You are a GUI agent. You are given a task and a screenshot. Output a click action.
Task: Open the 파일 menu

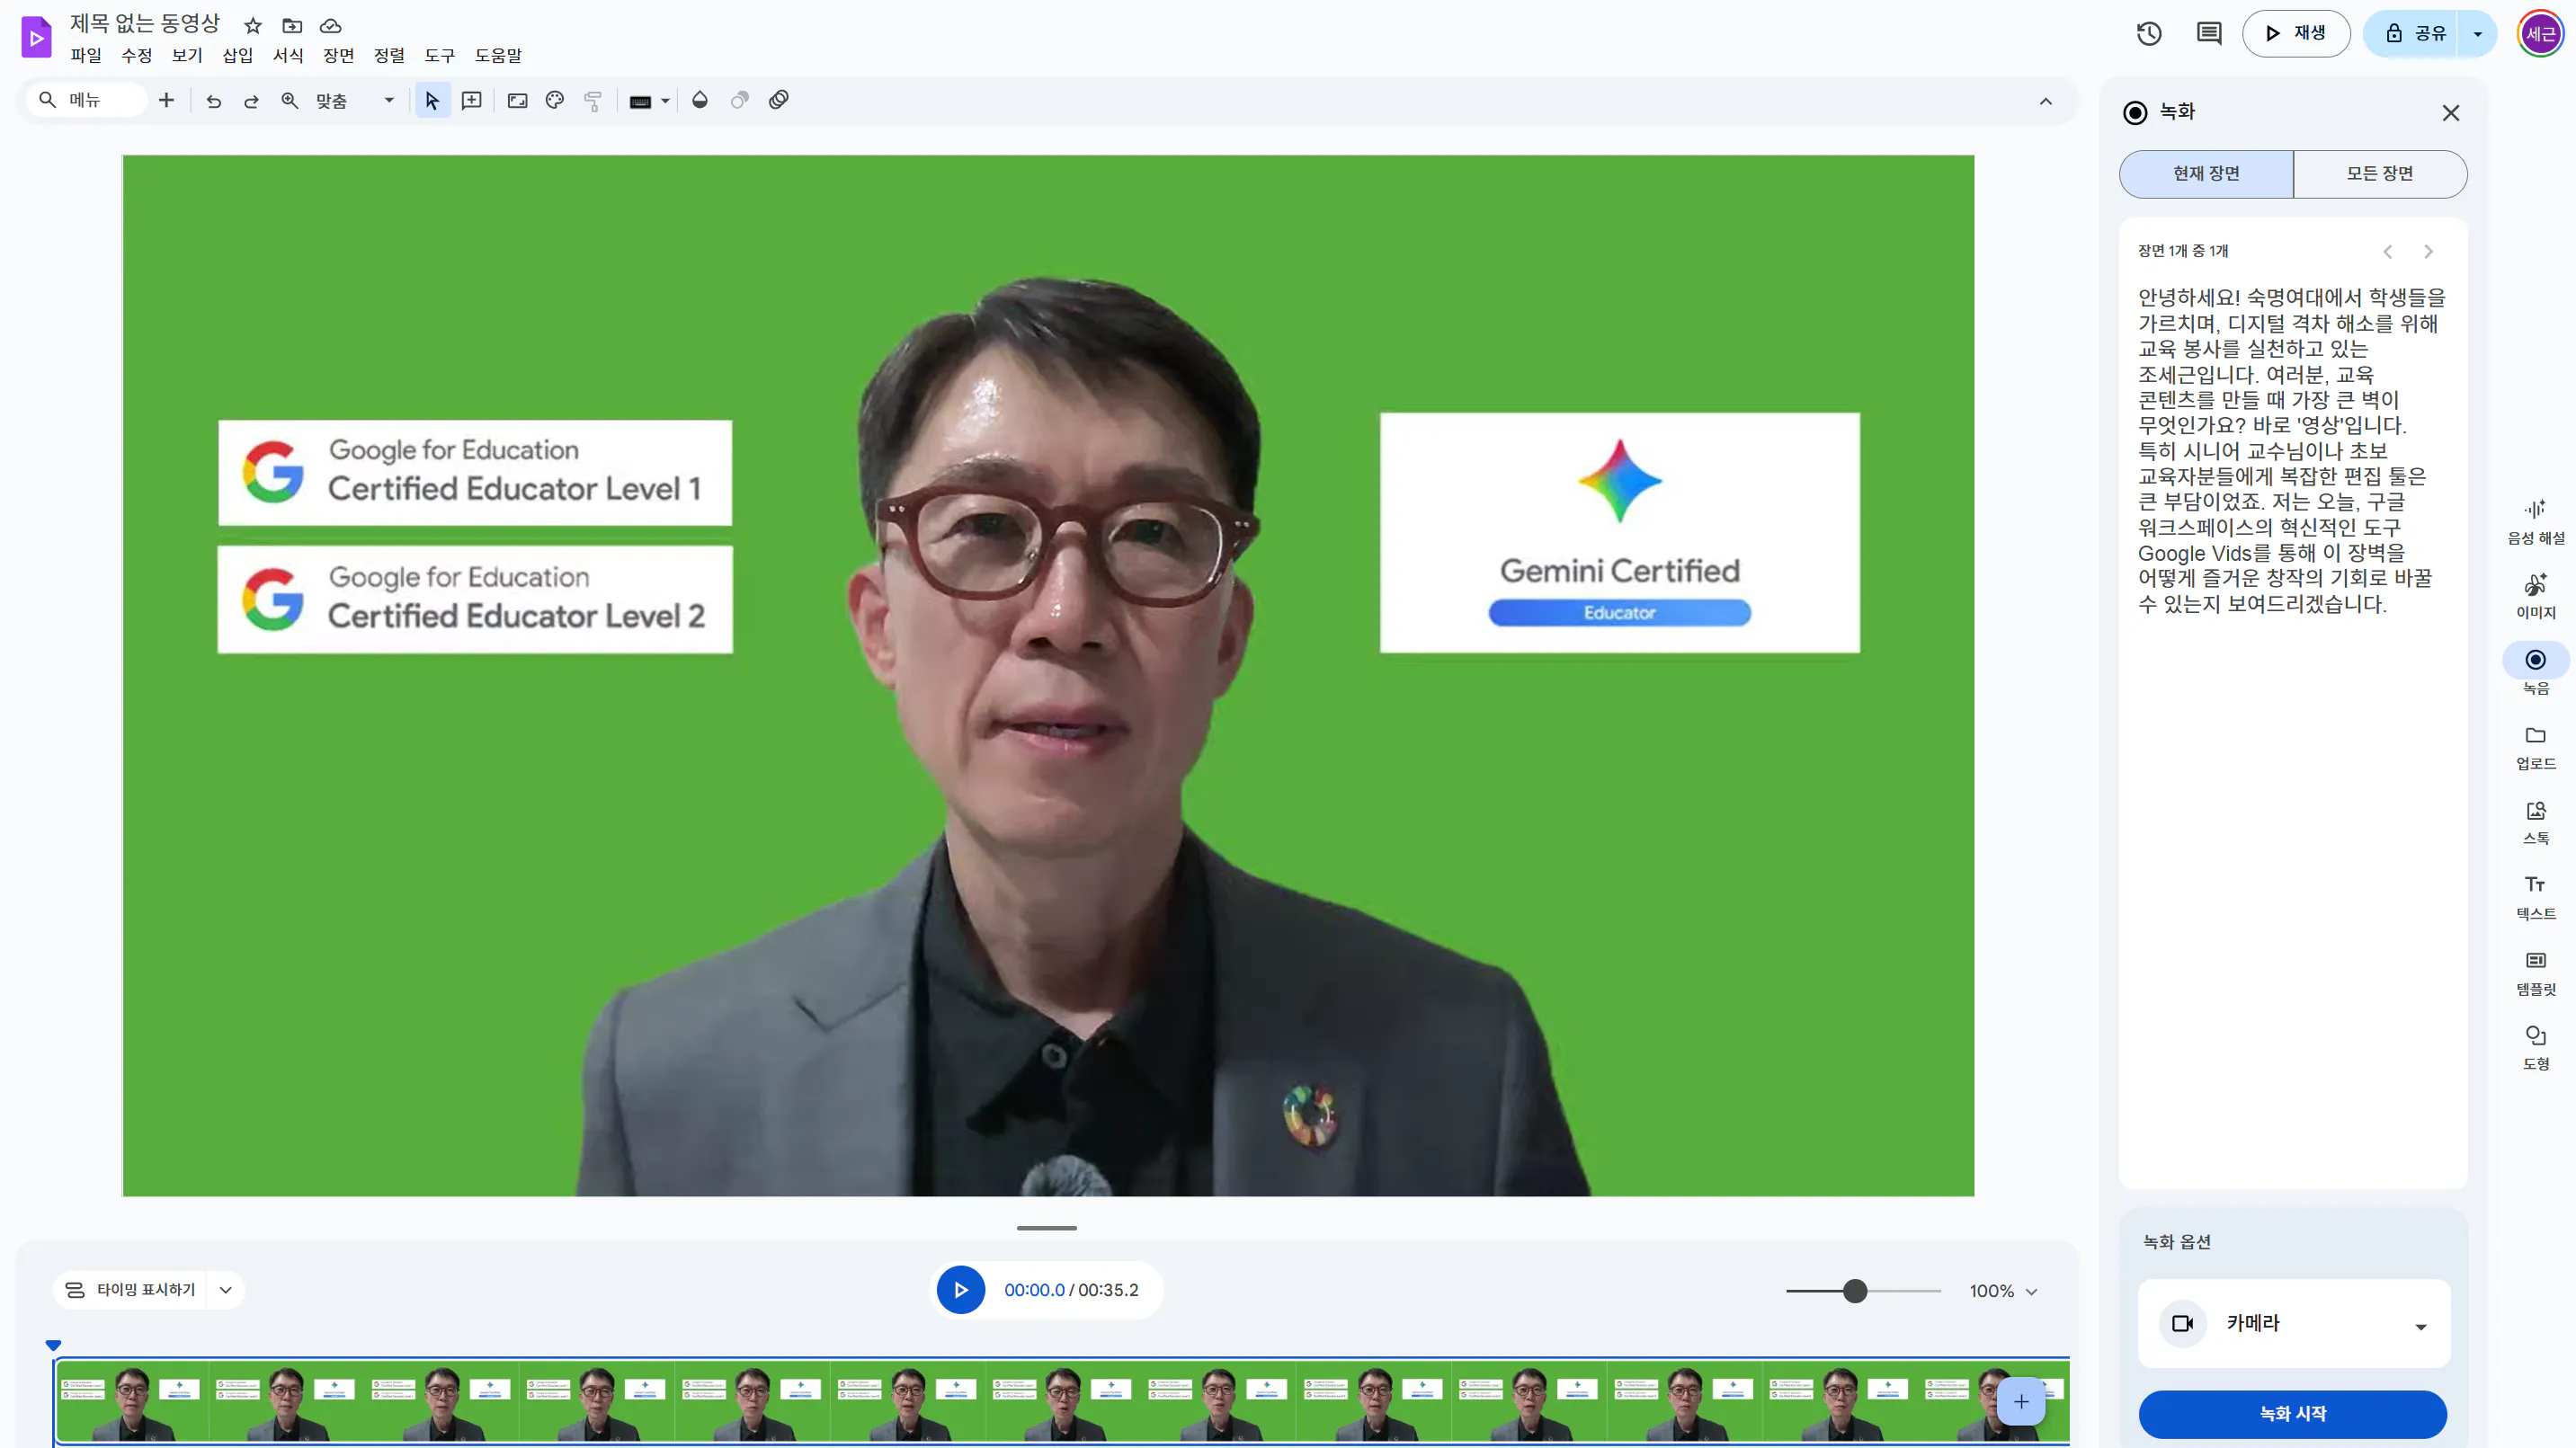[x=86, y=56]
